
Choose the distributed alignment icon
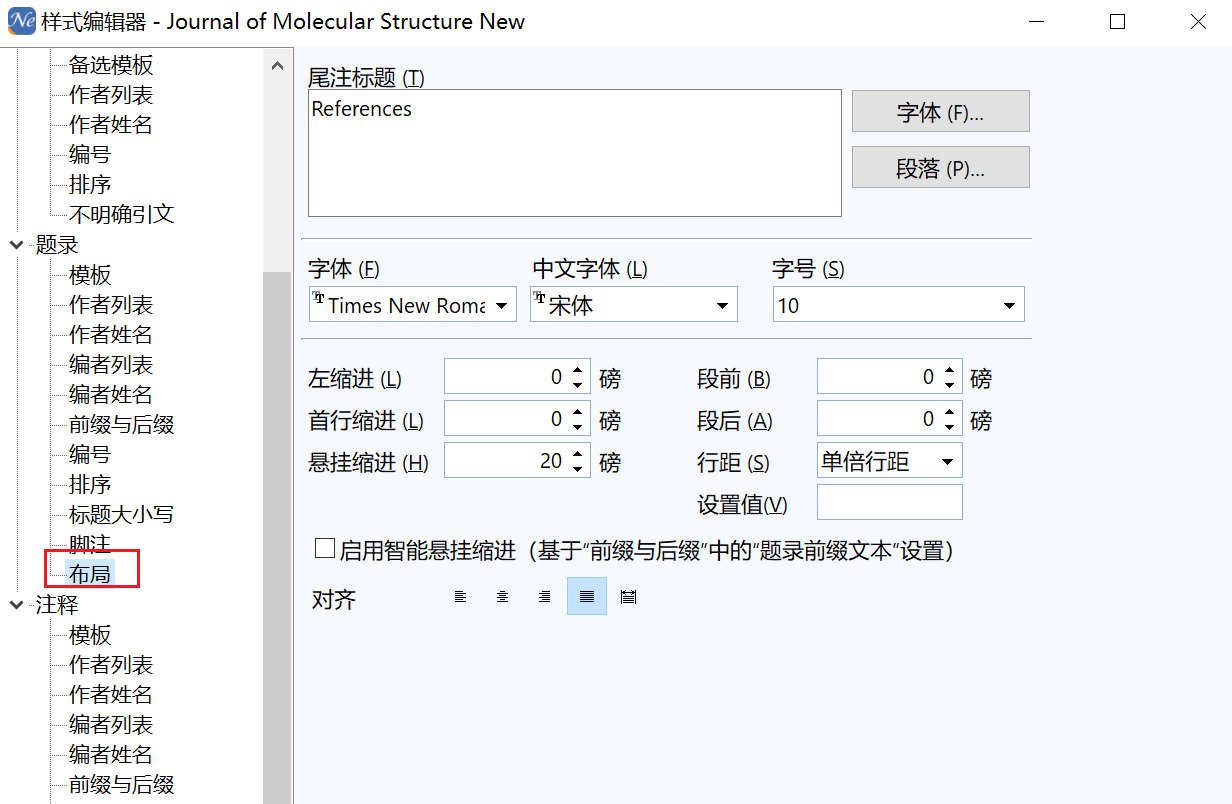(x=629, y=597)
